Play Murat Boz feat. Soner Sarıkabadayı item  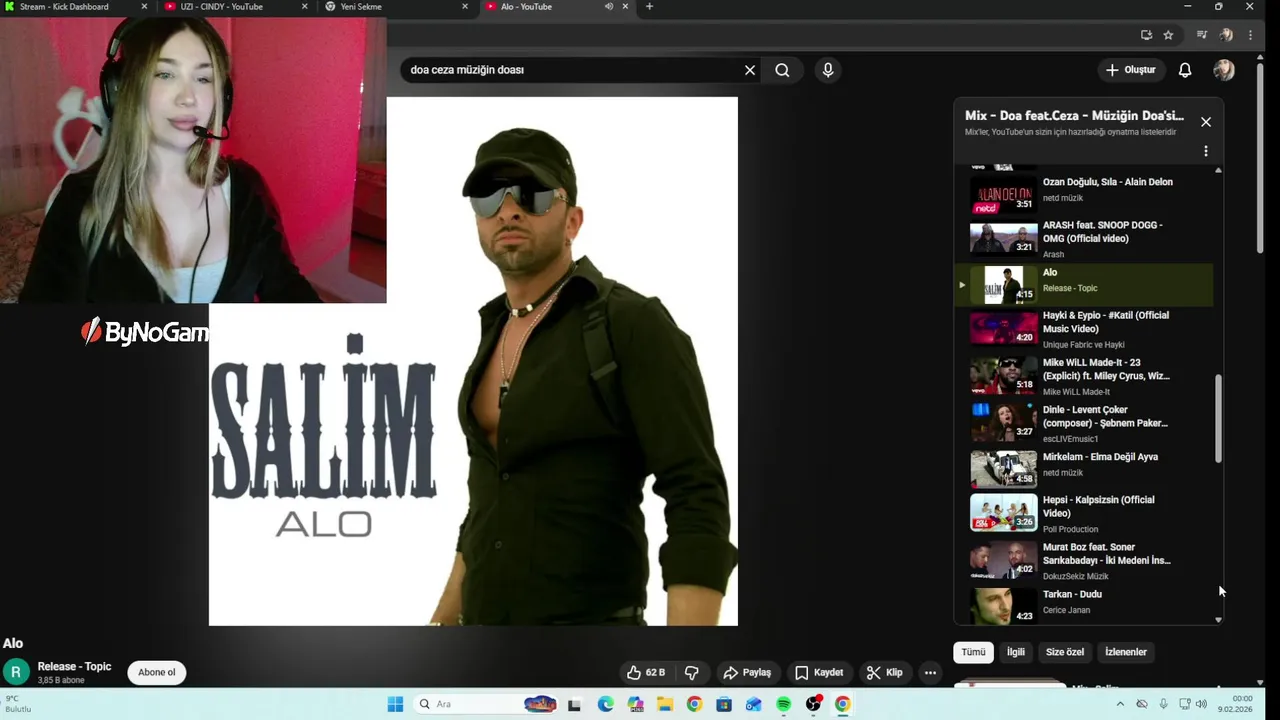click(1084, 560)
